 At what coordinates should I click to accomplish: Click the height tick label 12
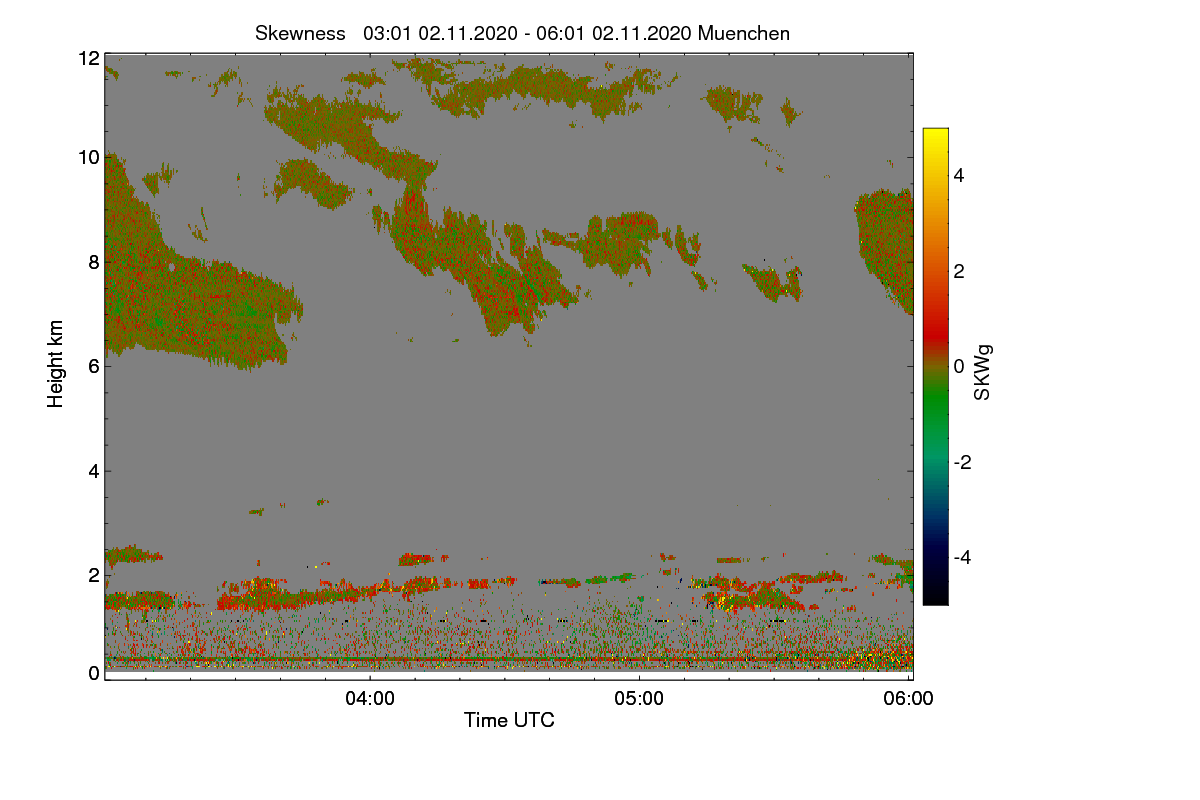88,59
